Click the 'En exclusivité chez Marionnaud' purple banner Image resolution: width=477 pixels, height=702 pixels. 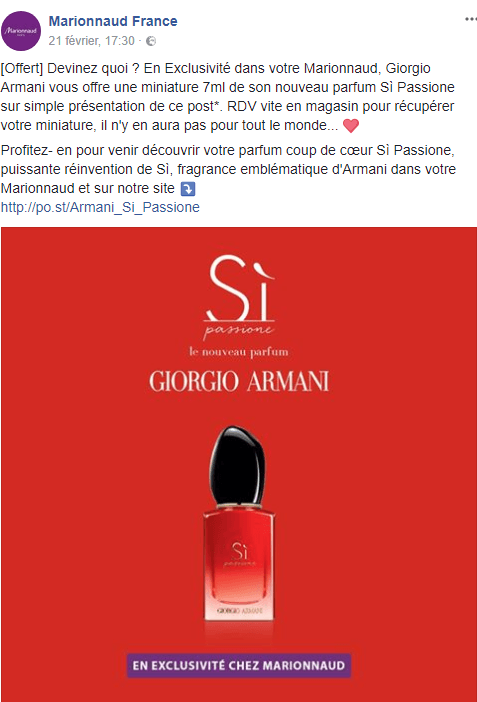(239, 665)
